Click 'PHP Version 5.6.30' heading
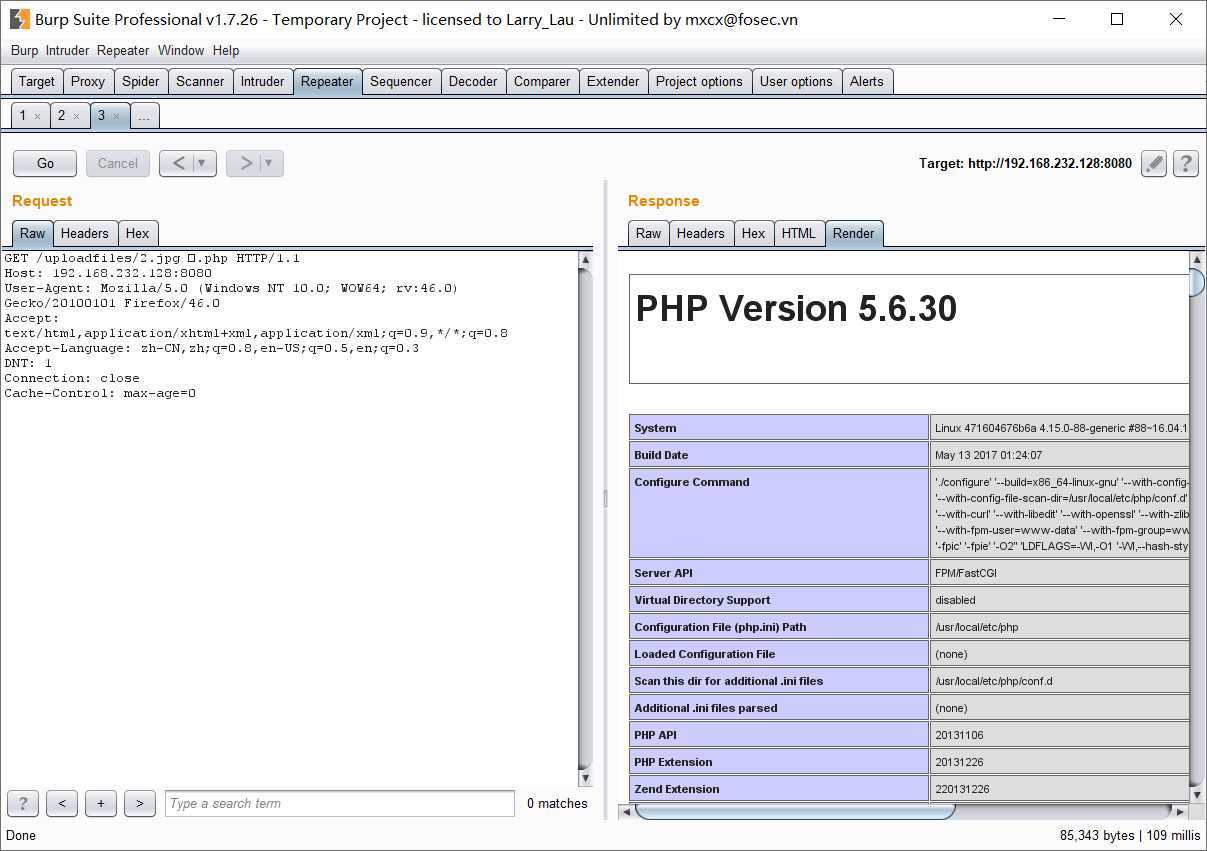 pyautogui.click(x=796, y=309)
